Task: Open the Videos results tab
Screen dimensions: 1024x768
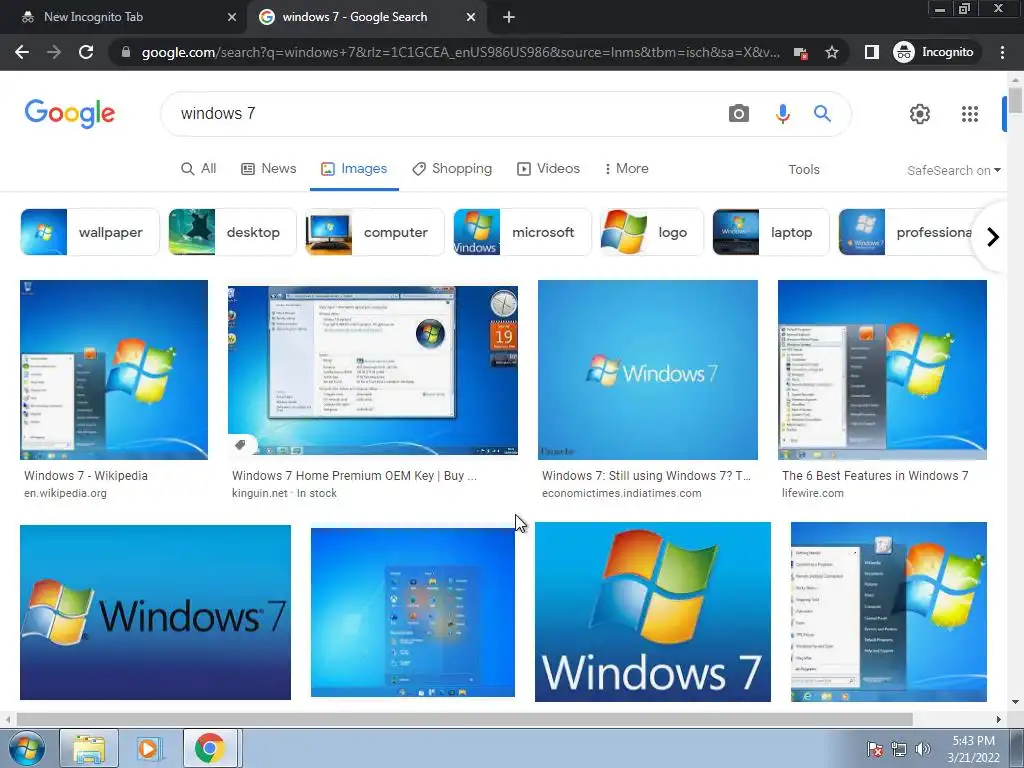Action: (549, 168)
